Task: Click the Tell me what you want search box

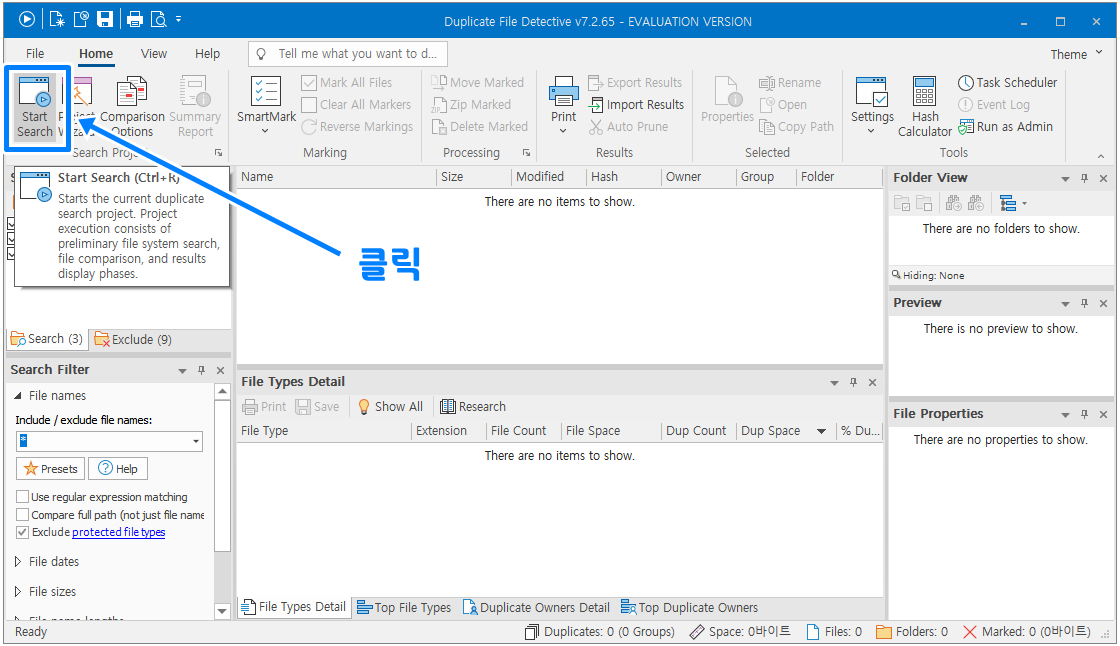Action: [348, 54]
